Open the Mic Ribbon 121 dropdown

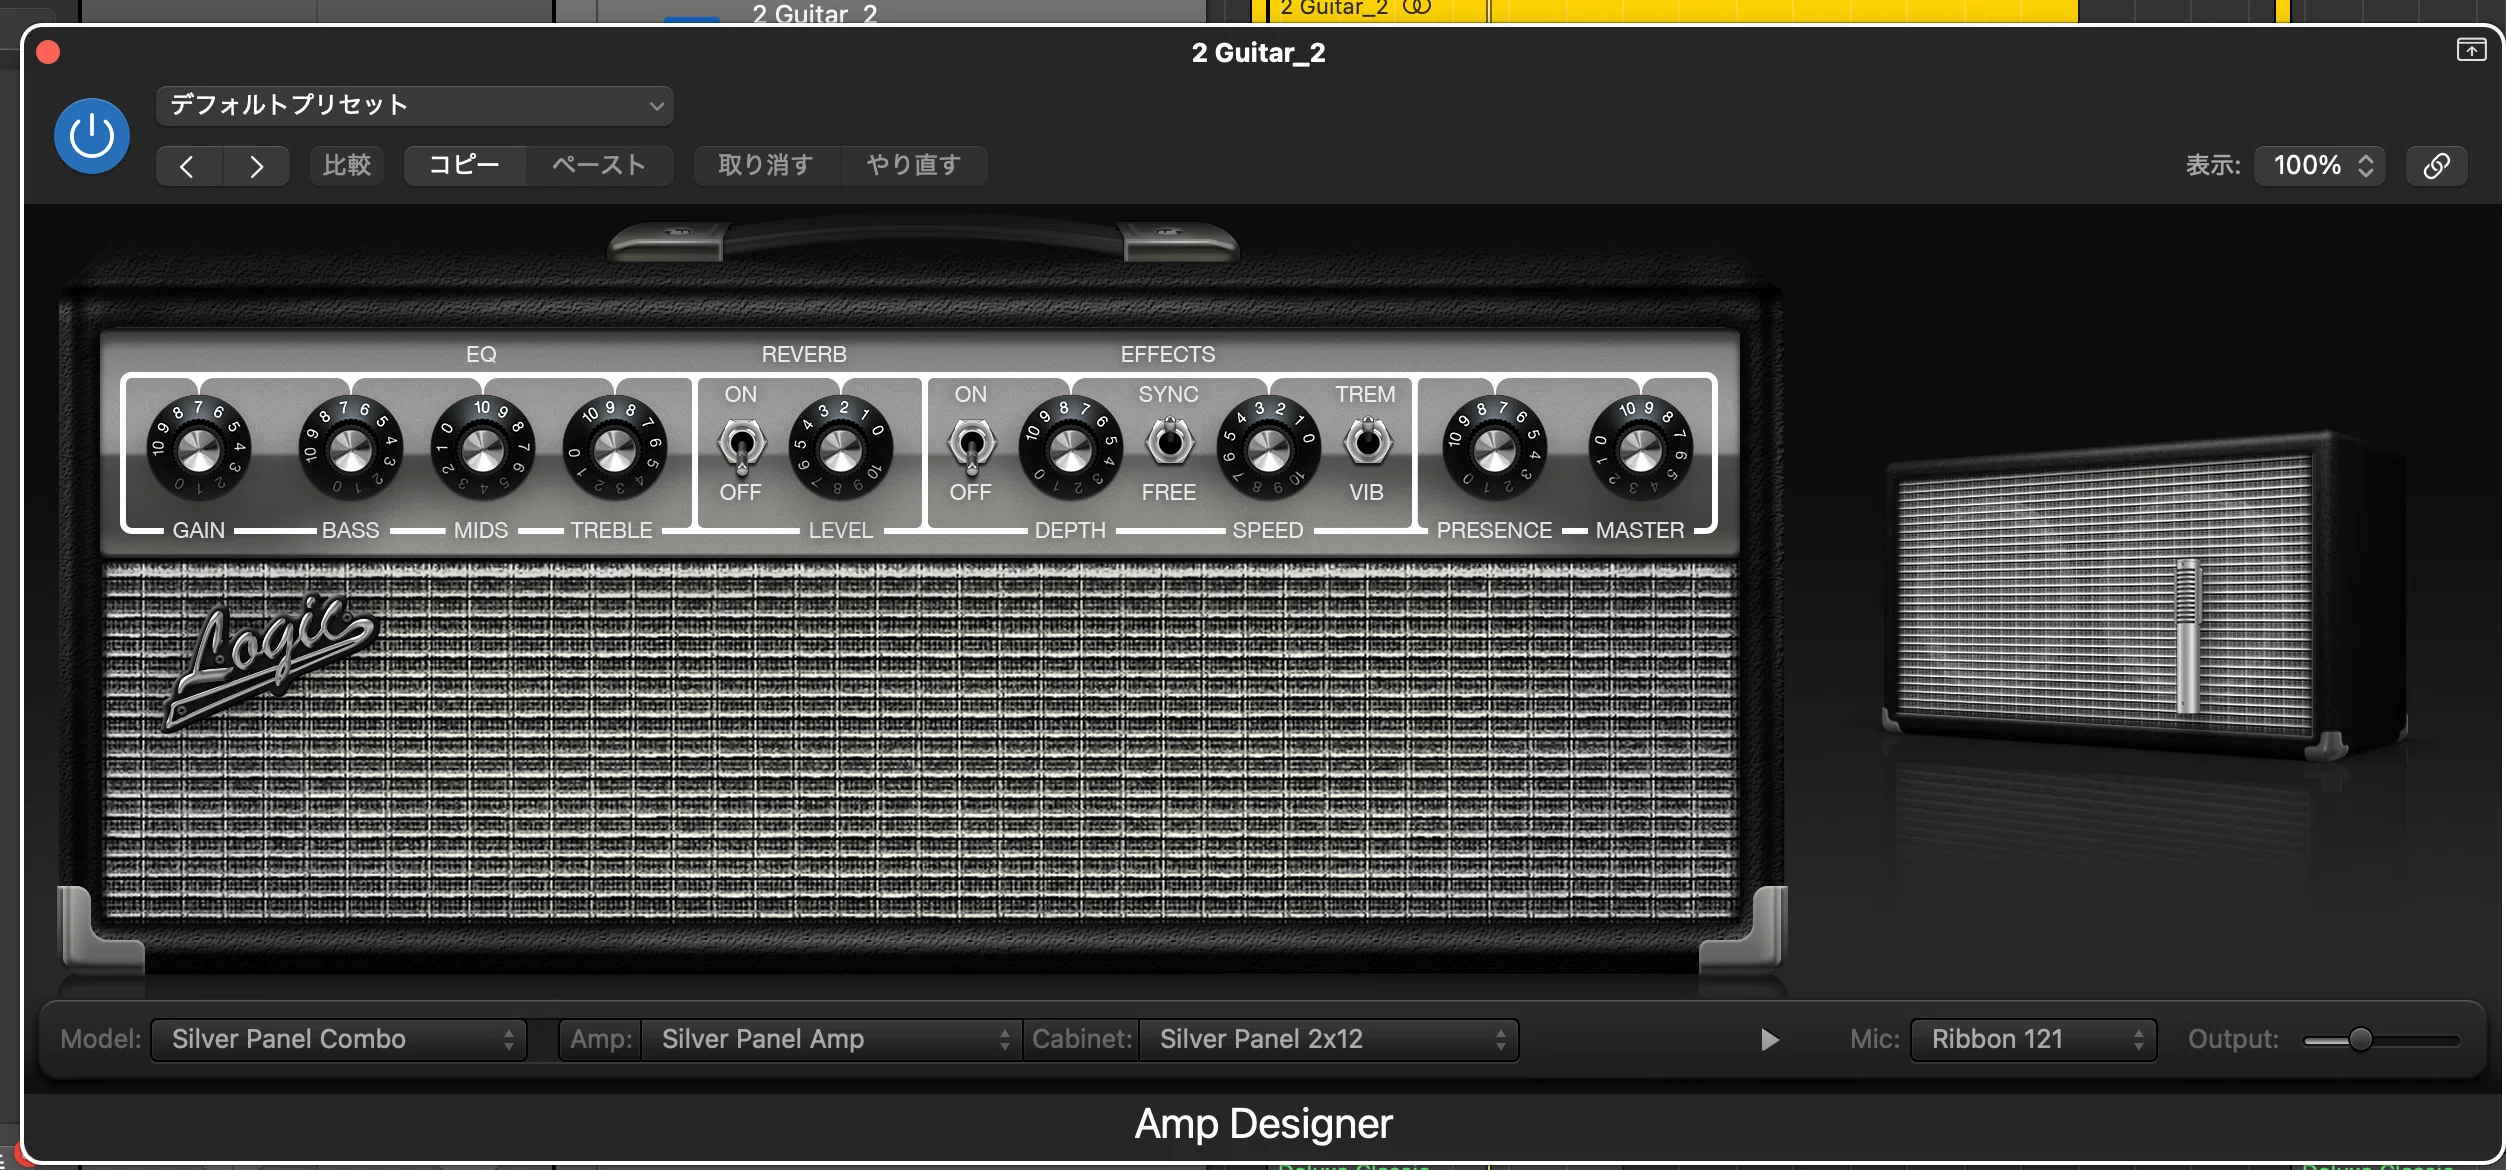point(2033,1039)
